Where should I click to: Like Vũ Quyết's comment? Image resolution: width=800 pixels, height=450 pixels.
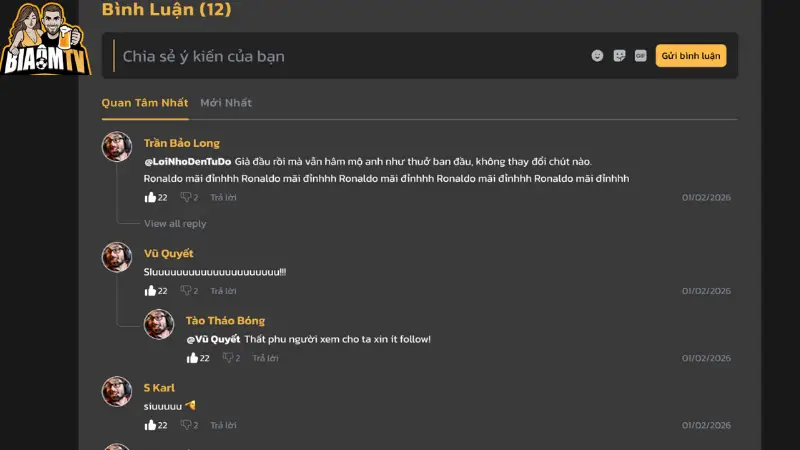click(x=150, y=291)
